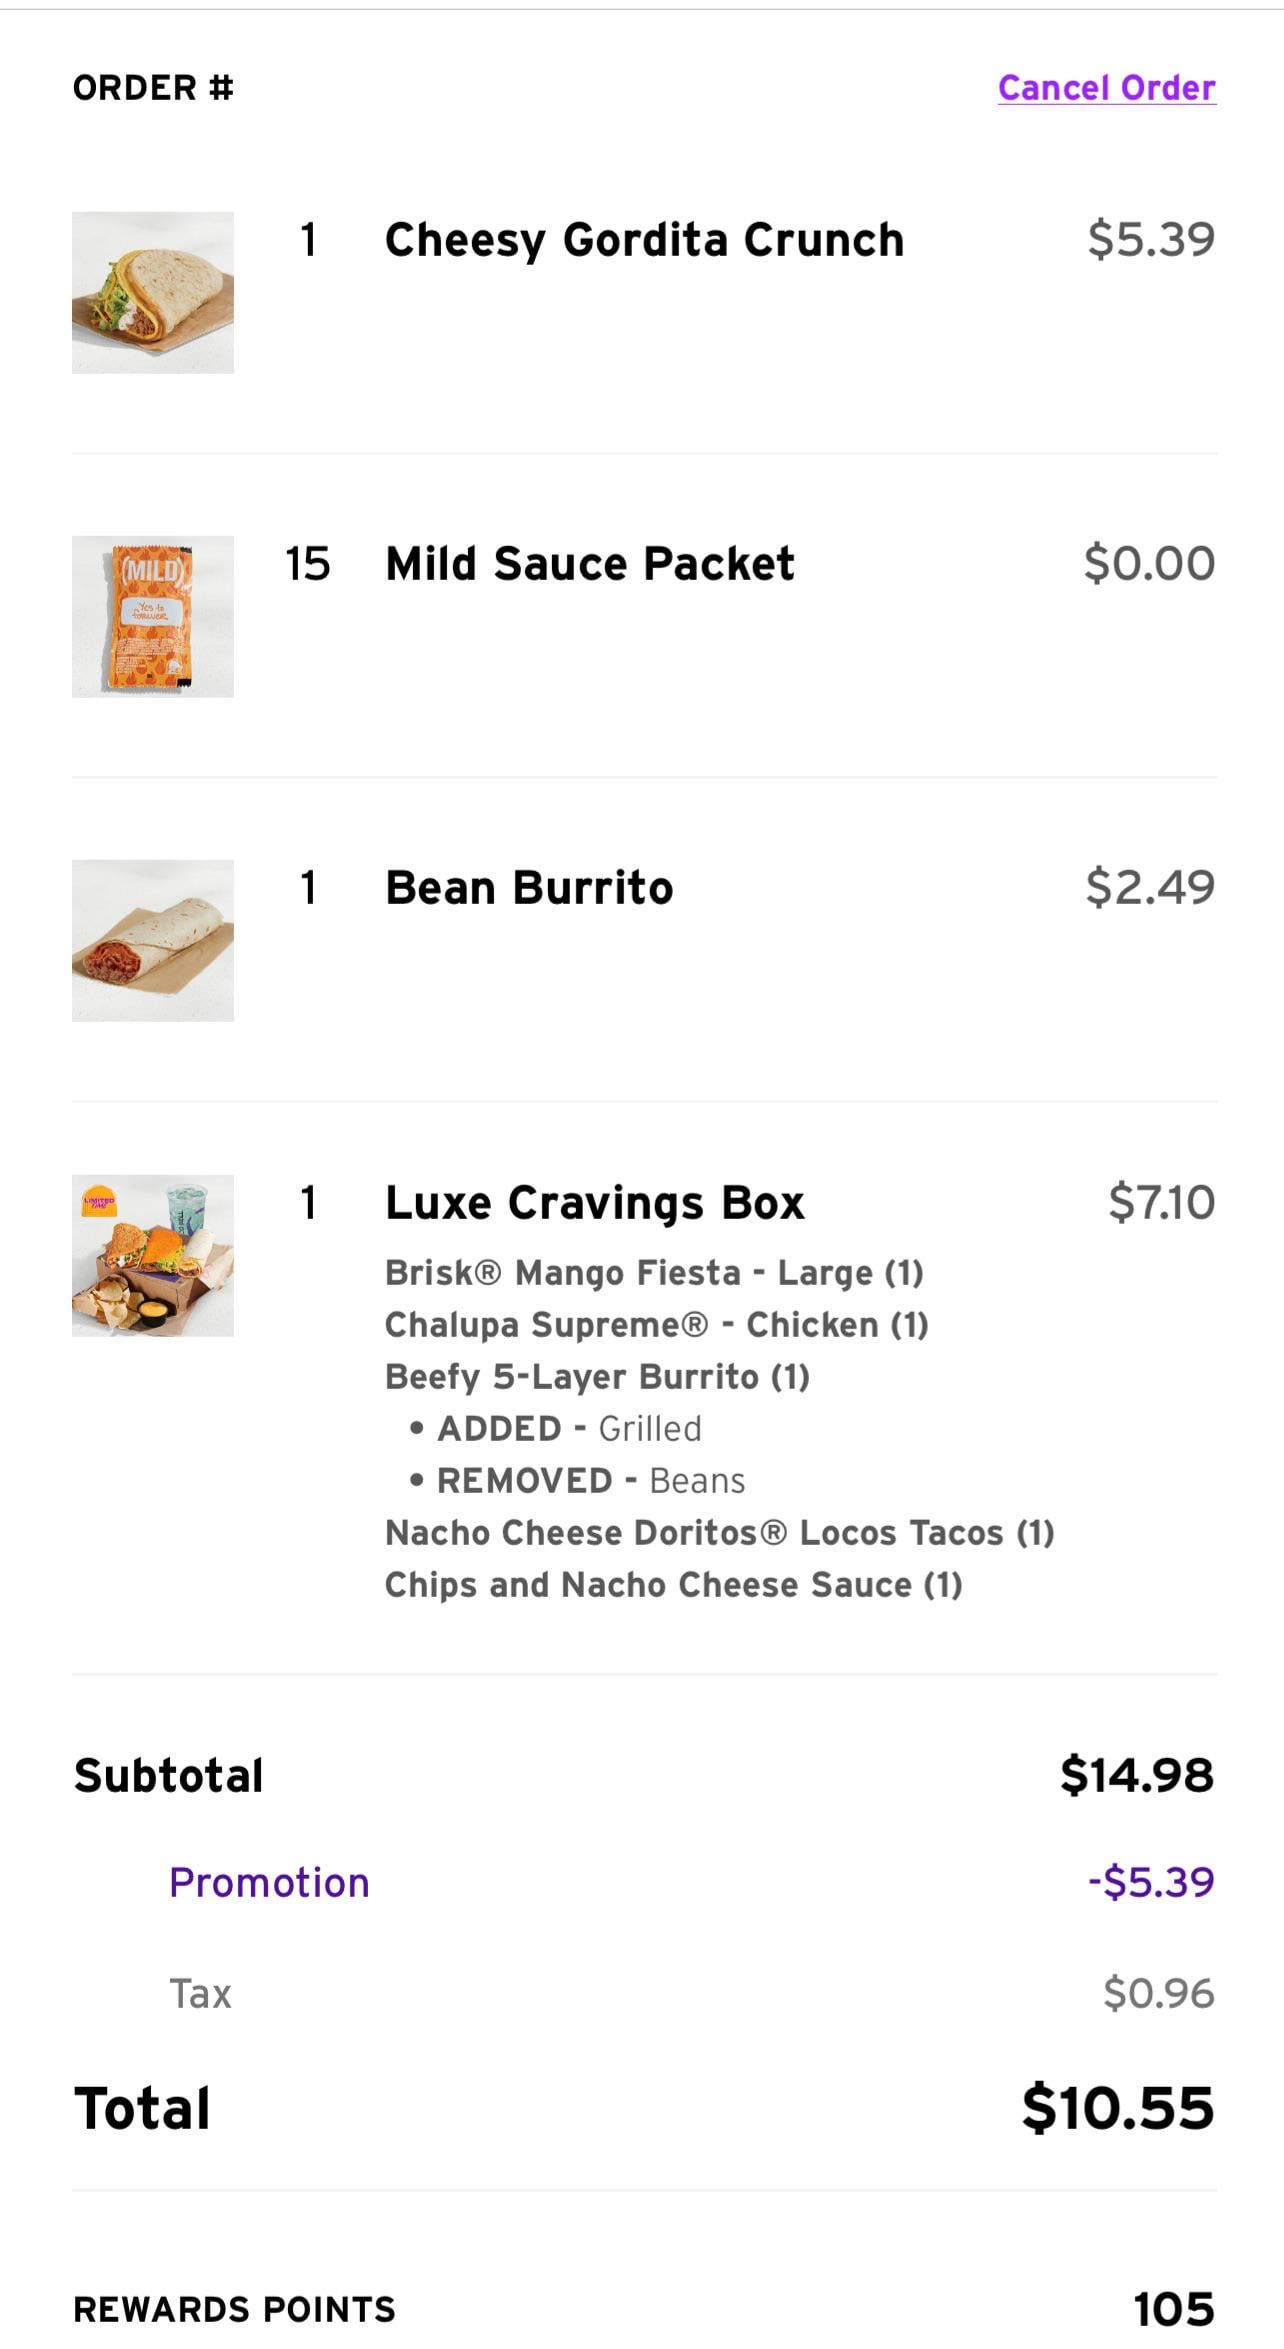Select the Subtotal amount $14.98
The height and width of the screenshot is (2349, 1284).
pyautogui.click(x=1137, y=1775)
